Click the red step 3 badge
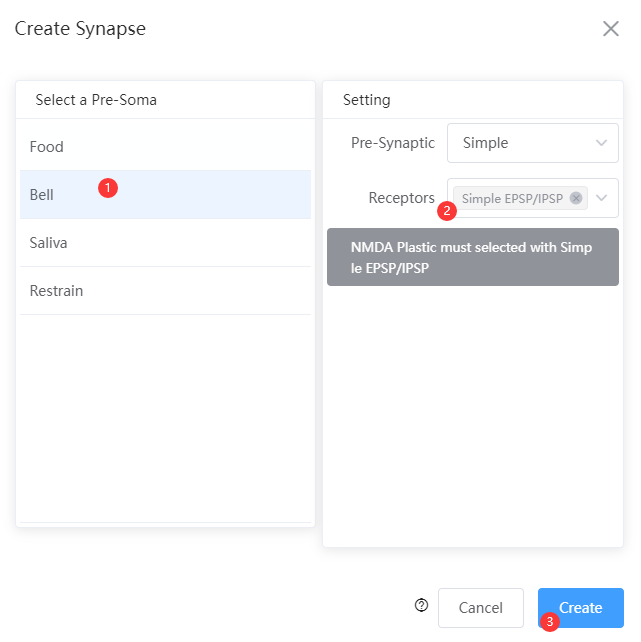This screenshot has height=642, width=641. pyautogui.click(x=550, y=622)
